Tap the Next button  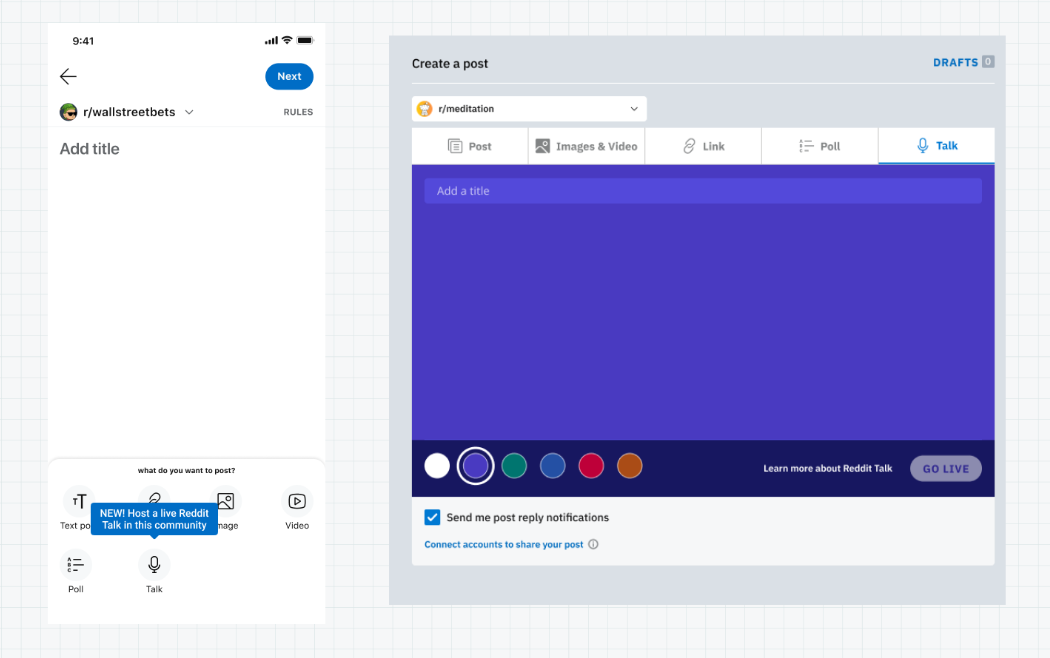click(x=289, y=77)
